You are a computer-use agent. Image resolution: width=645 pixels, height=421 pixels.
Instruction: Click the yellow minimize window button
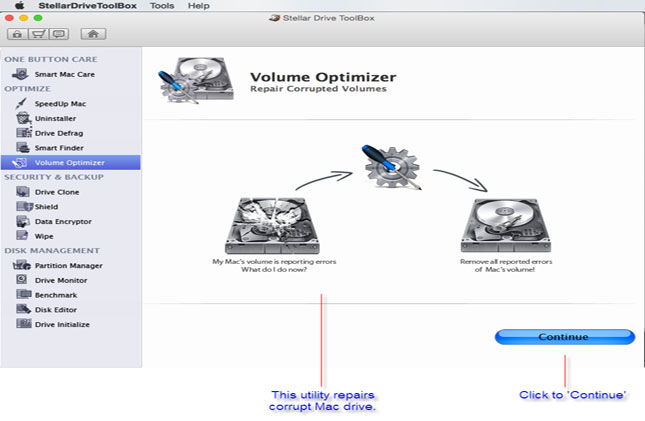tap(24, 18)
